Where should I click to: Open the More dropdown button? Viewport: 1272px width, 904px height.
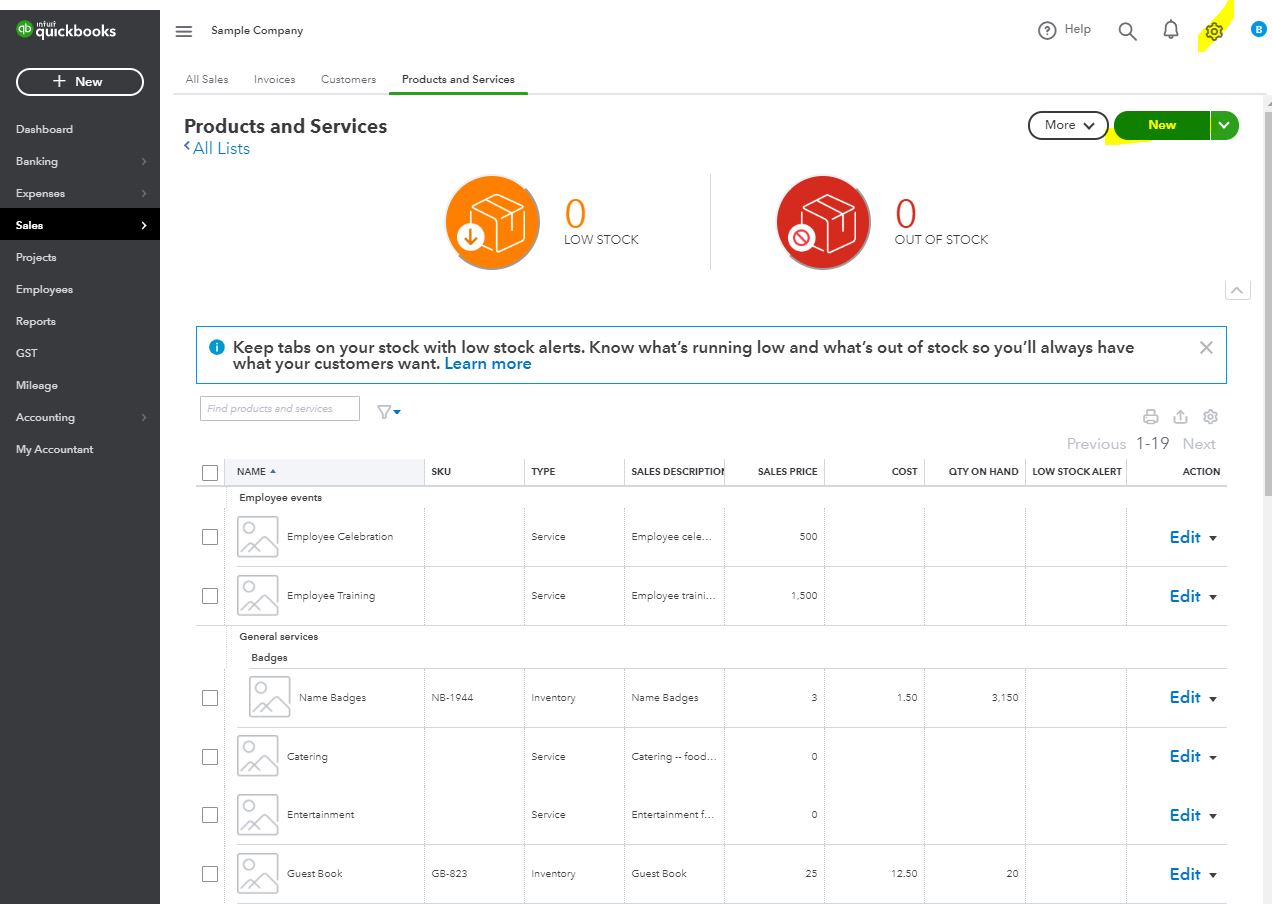click(1068, 125)
